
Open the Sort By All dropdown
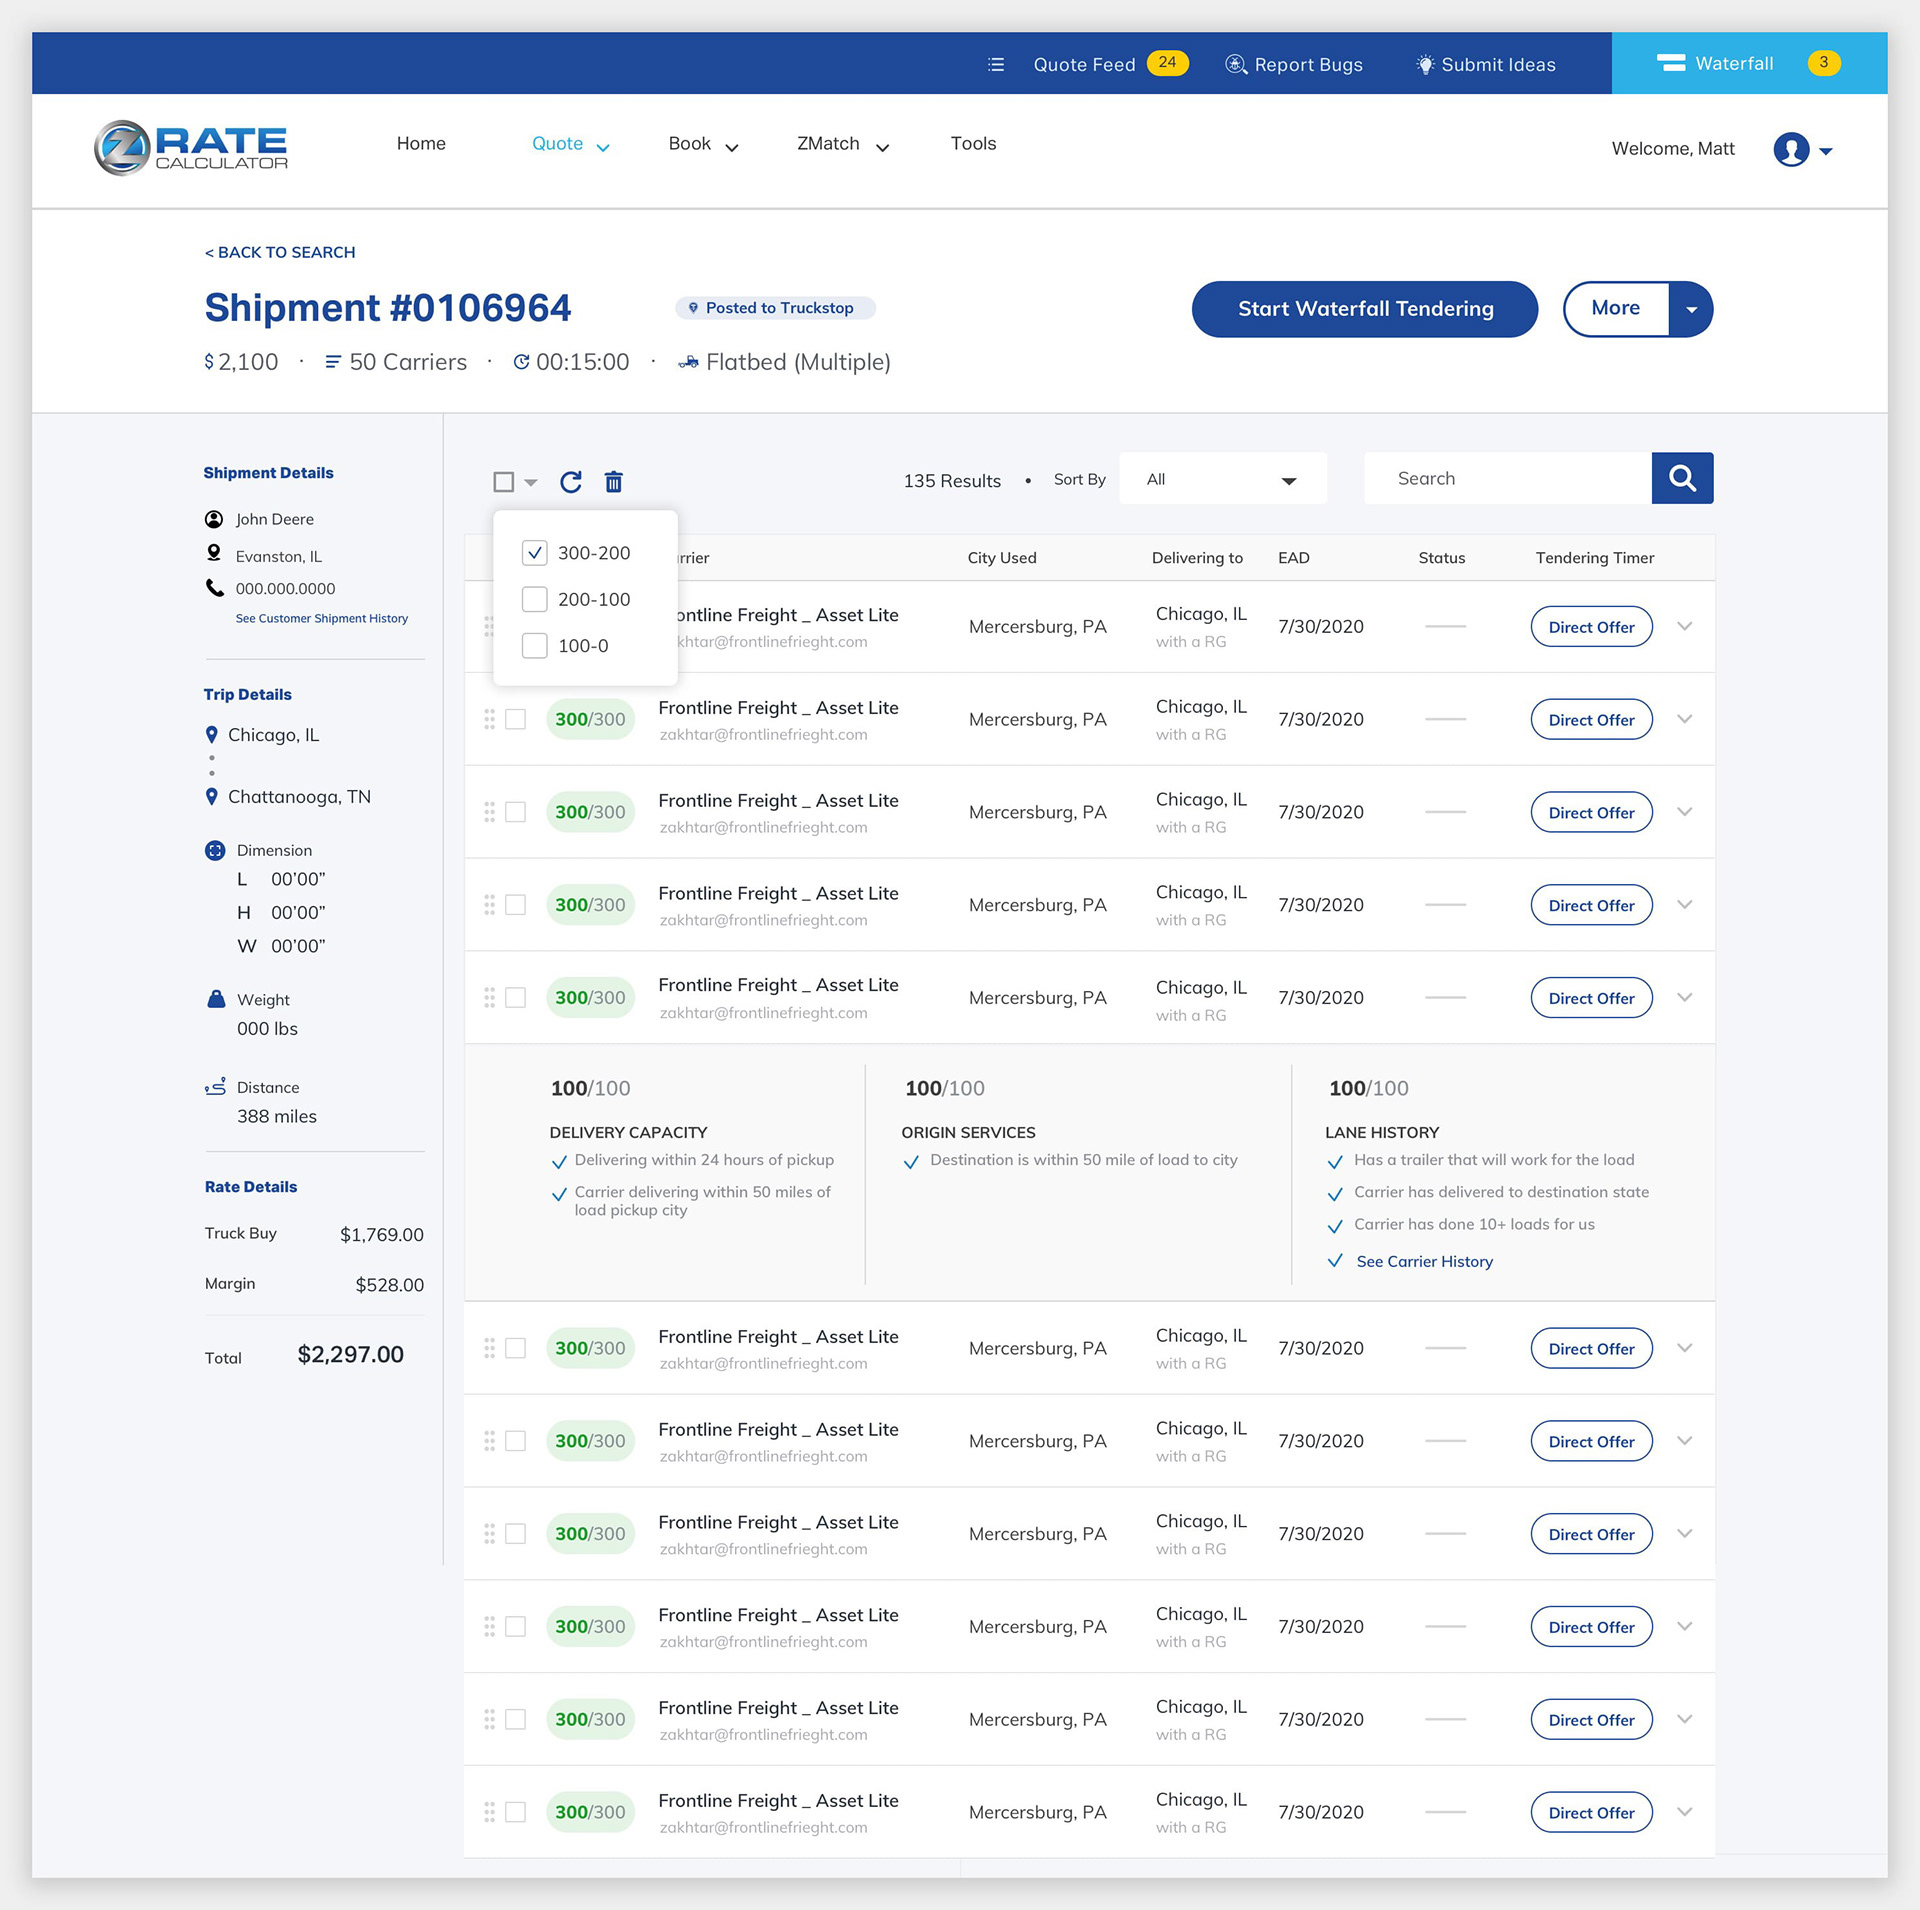click(1222, 480)
